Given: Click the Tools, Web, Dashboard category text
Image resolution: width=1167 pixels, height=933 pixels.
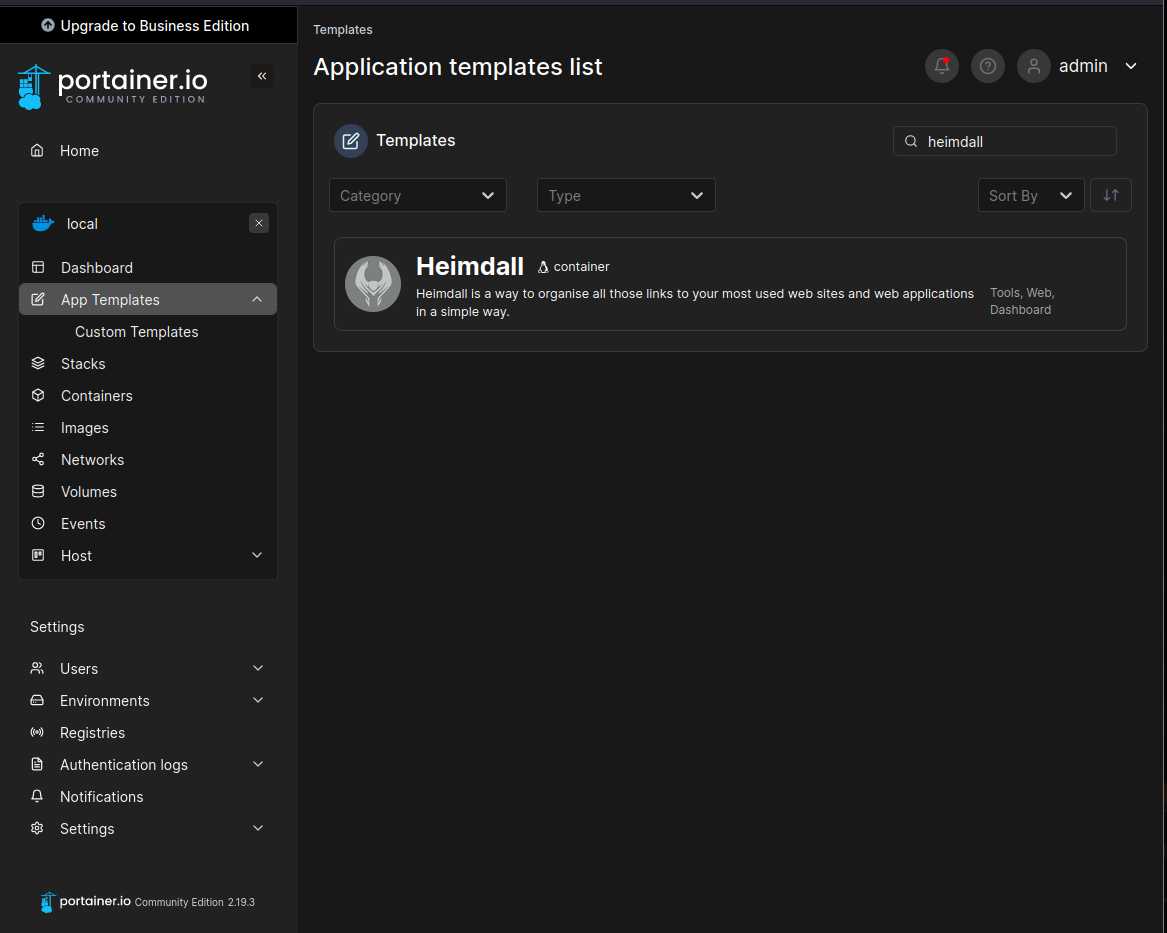Looking at the screenshot, I should (1022, 301).
